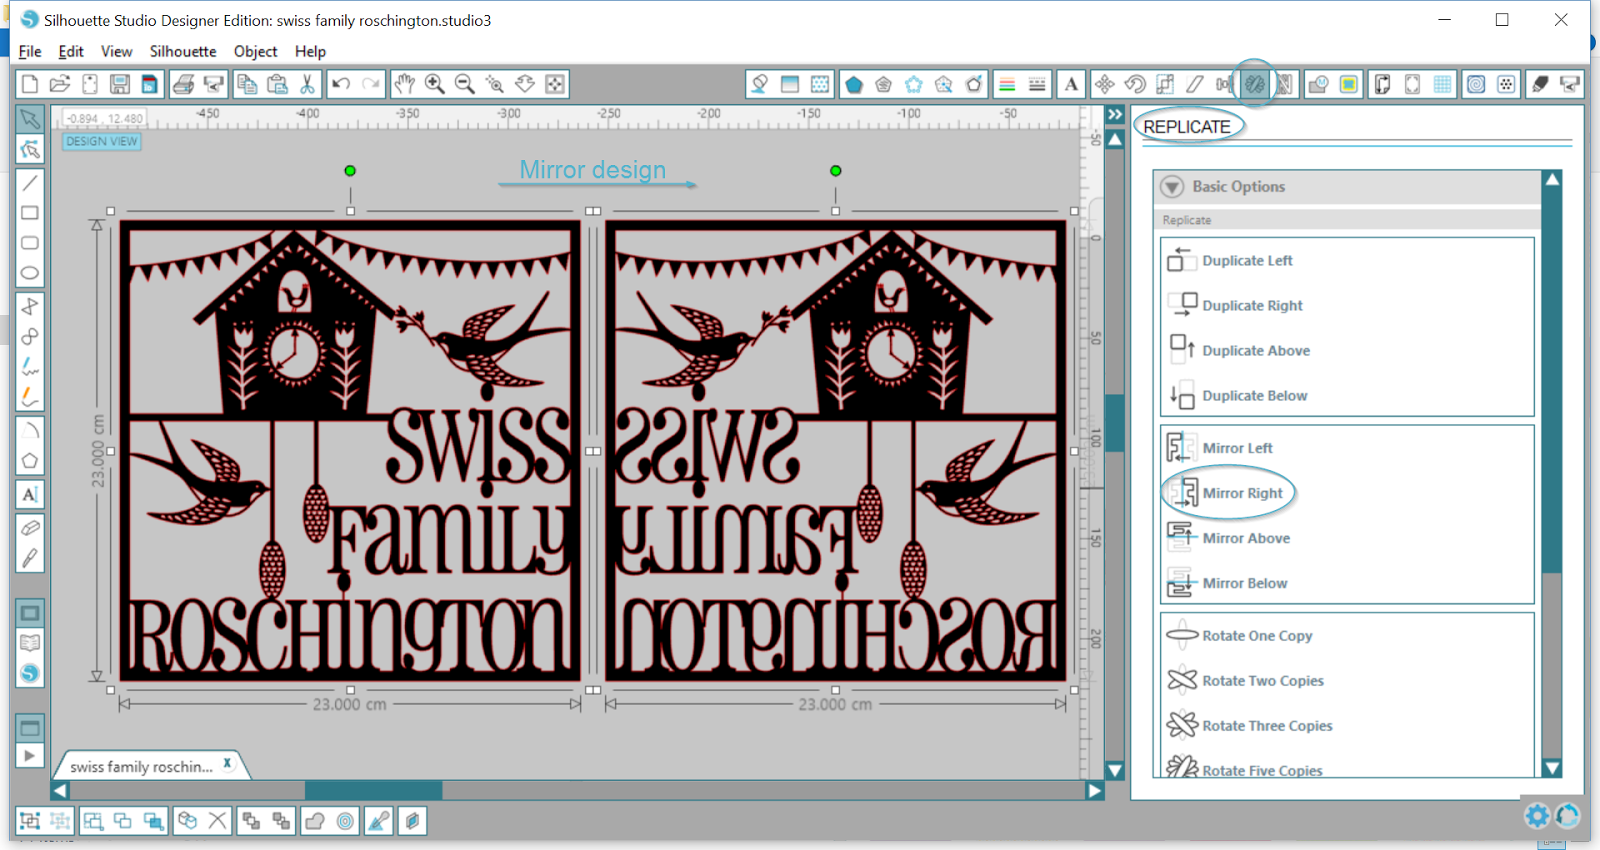Select the Draw a Line tool

tap(30, 183)
